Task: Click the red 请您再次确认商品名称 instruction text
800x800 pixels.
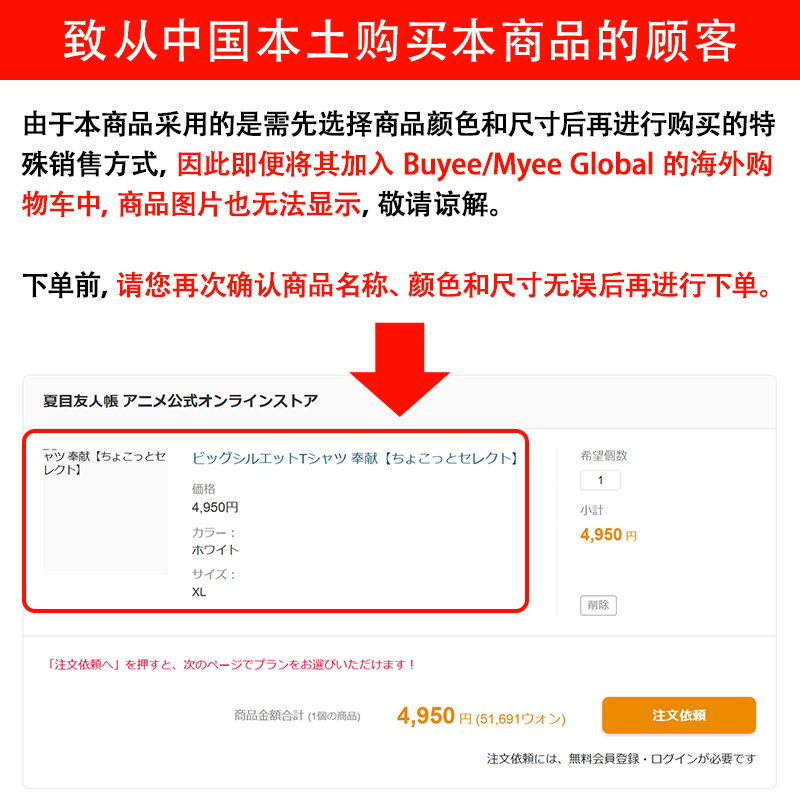Action: coord(444,285)
